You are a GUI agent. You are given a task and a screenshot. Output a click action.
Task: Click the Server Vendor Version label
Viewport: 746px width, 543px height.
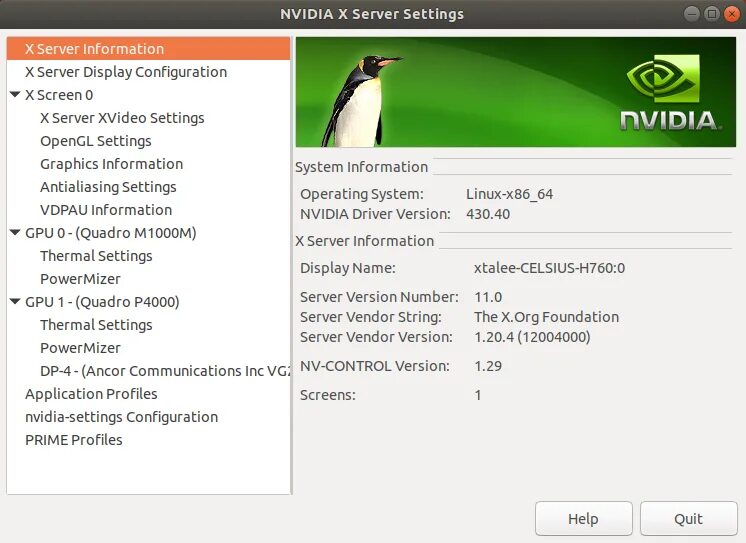pos(376,337)
